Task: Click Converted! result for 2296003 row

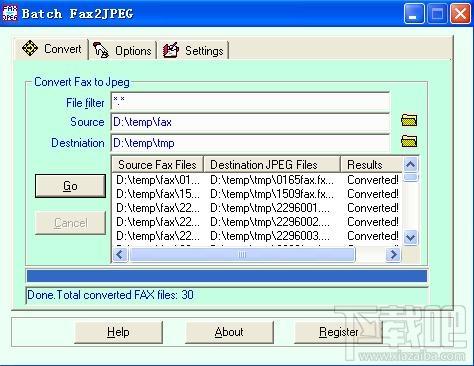Action: (x=373, y=236)
